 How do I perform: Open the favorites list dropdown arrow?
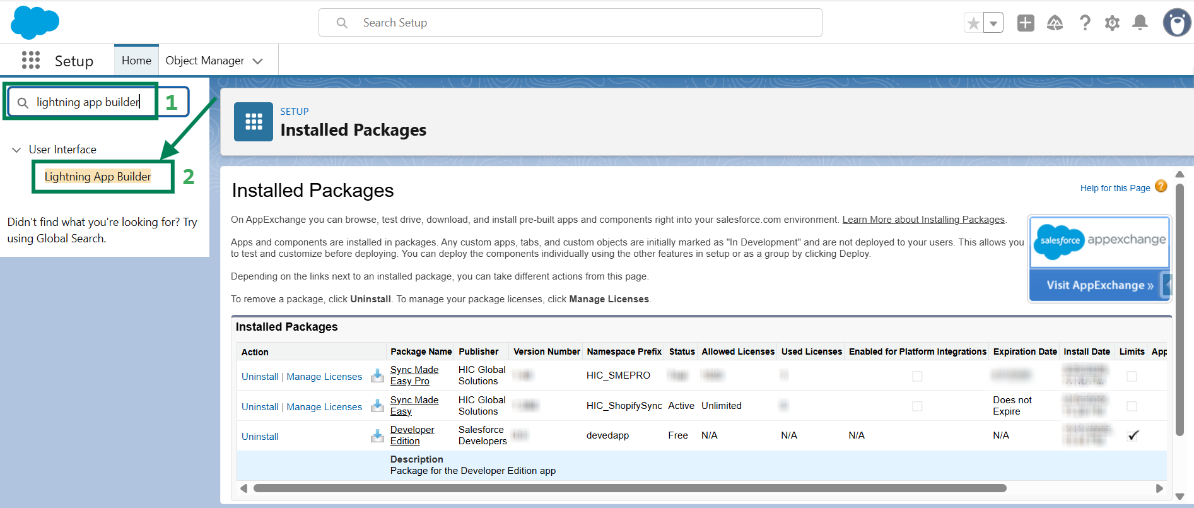(x=993, y=23)
